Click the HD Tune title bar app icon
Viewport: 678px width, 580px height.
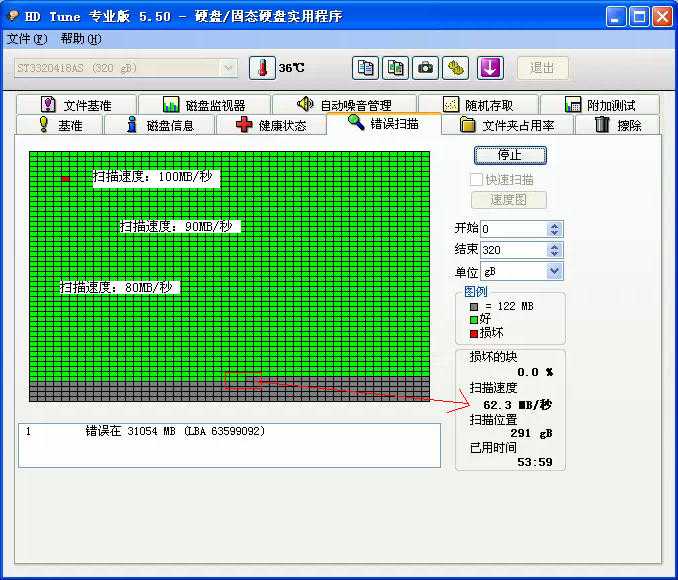[14, 16]
